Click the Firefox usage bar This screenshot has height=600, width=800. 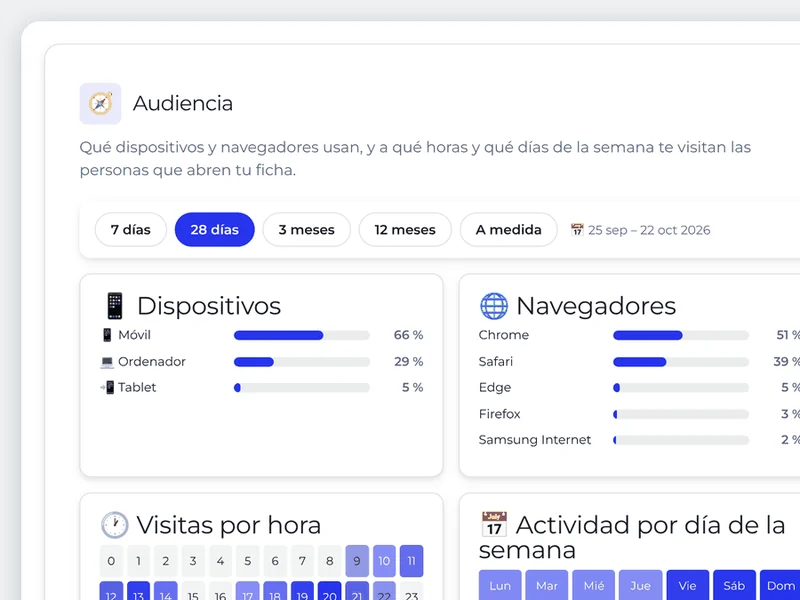pos(681,414)
